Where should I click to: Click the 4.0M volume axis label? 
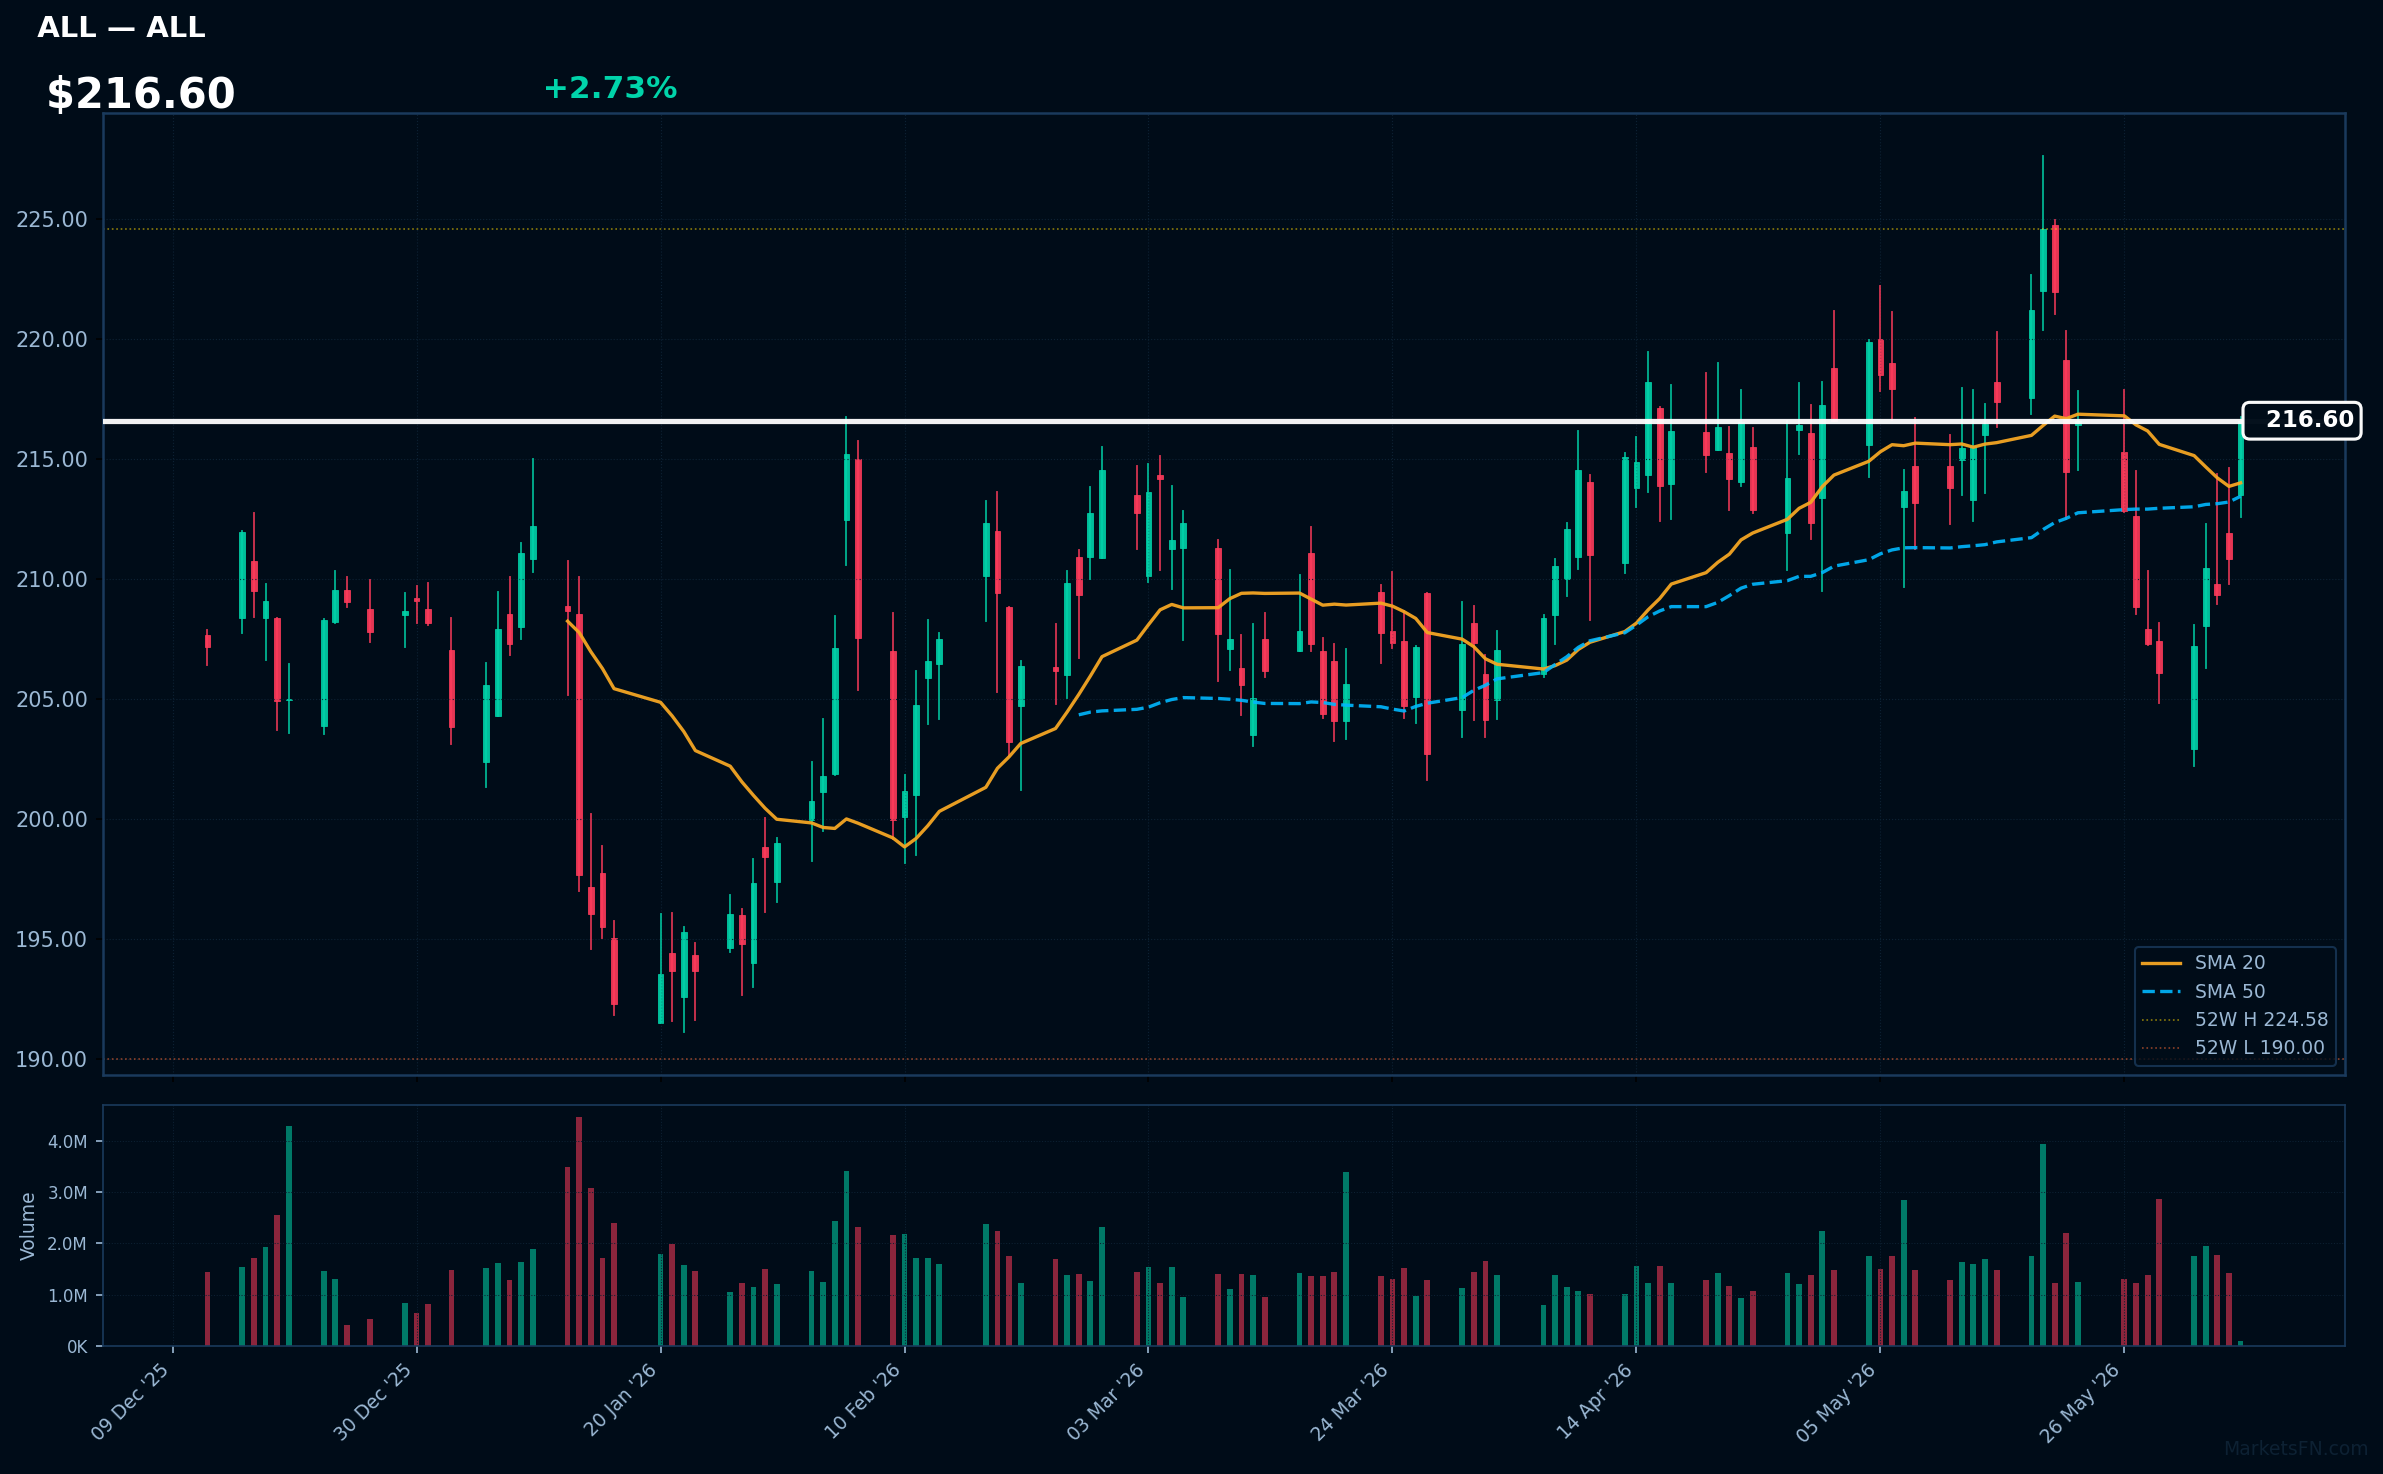68,1142
